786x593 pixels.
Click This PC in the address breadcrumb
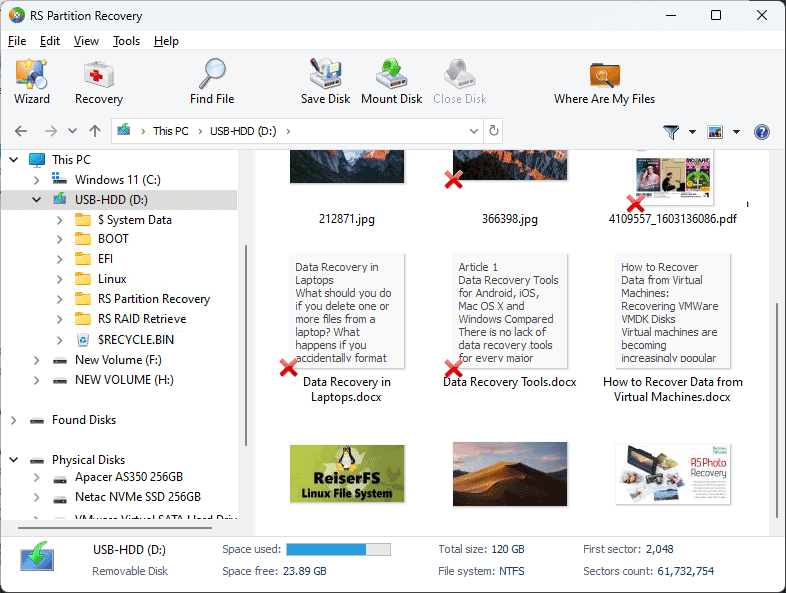pyautogui.click(x=170, y=131)
